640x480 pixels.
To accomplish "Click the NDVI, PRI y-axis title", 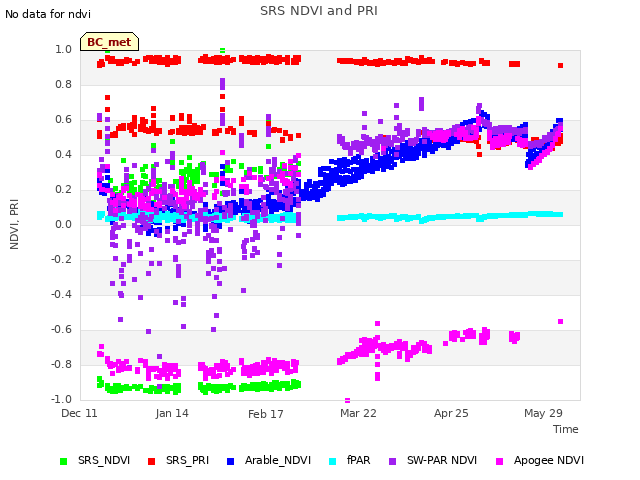I will pyautogui.click(x=14, y=224).
